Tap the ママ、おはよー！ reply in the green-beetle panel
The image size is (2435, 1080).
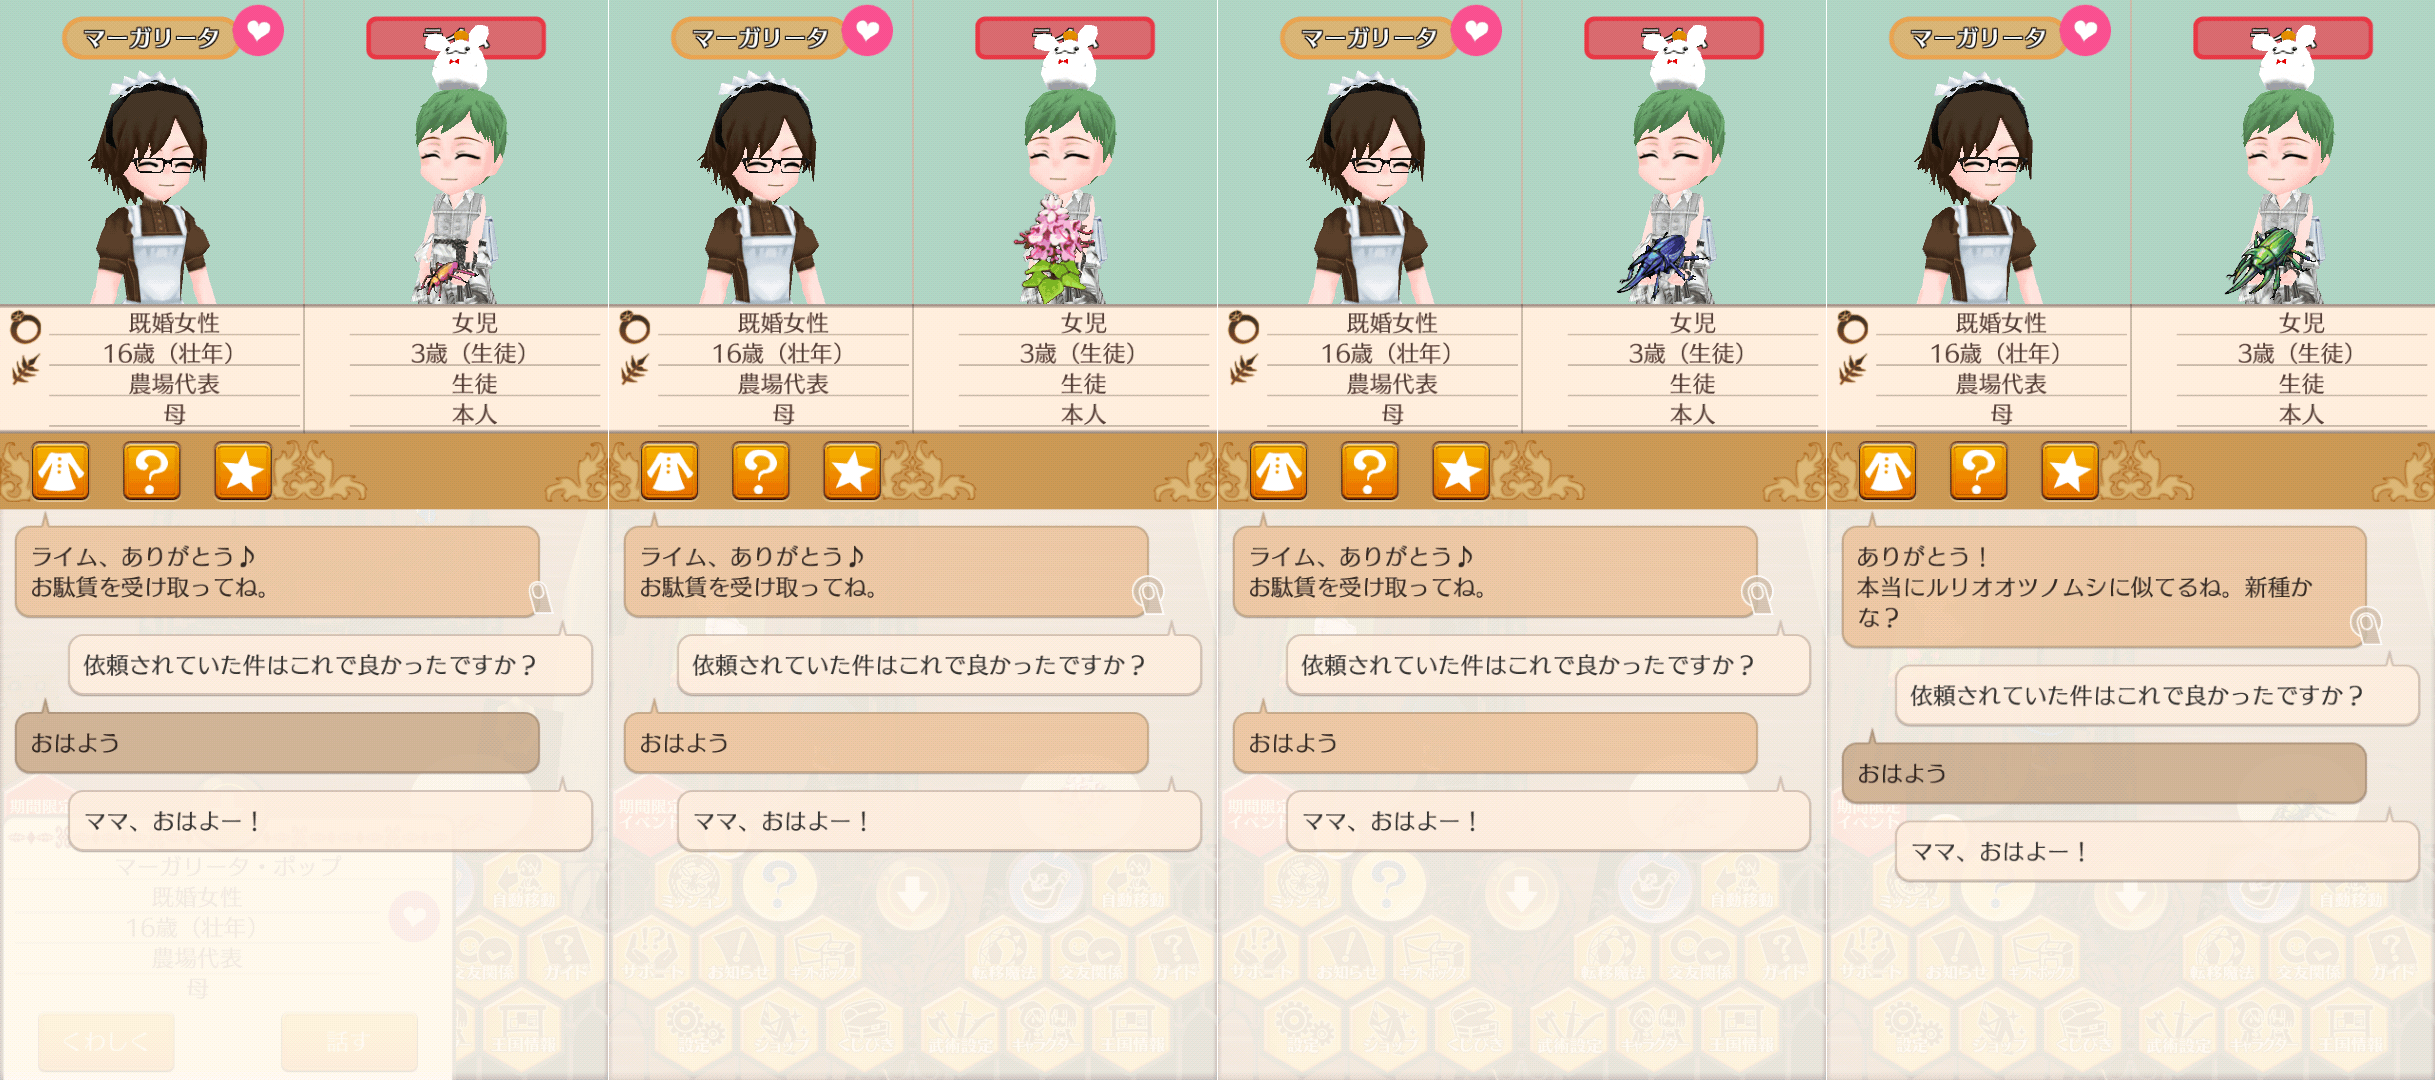tap(2157, 852)
